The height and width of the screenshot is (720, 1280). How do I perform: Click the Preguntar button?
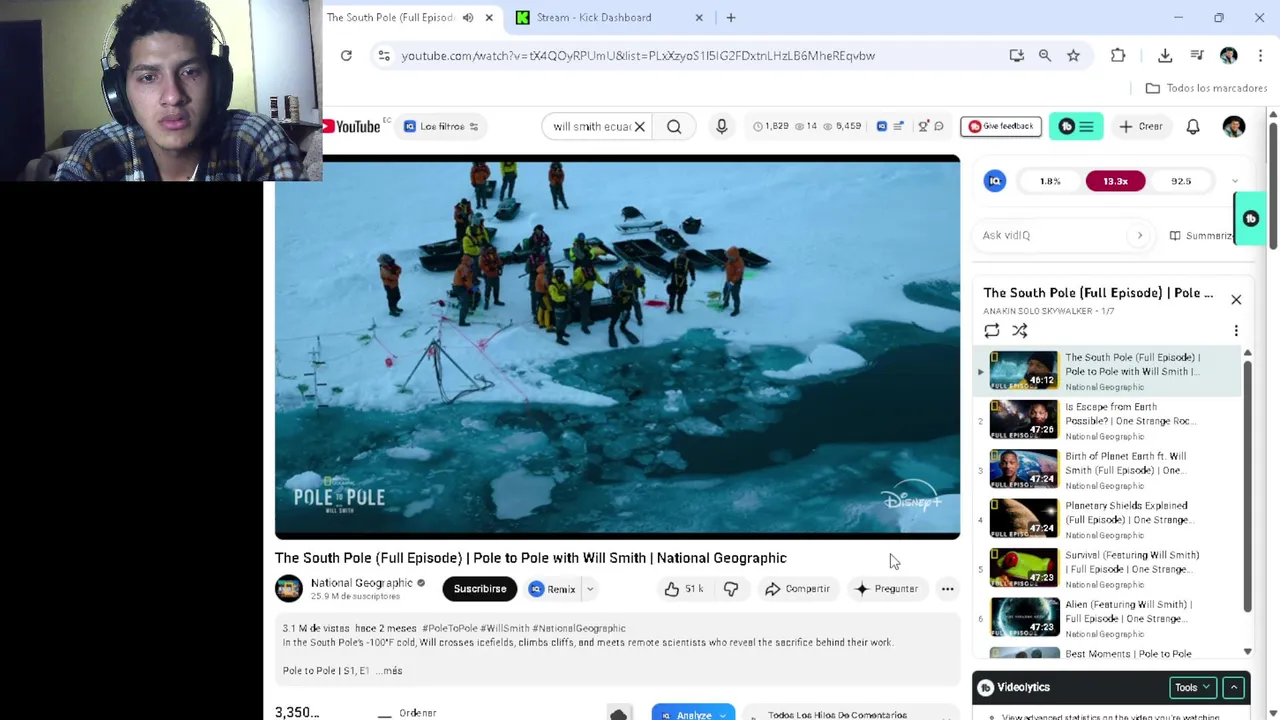click(x=886, y=589)
